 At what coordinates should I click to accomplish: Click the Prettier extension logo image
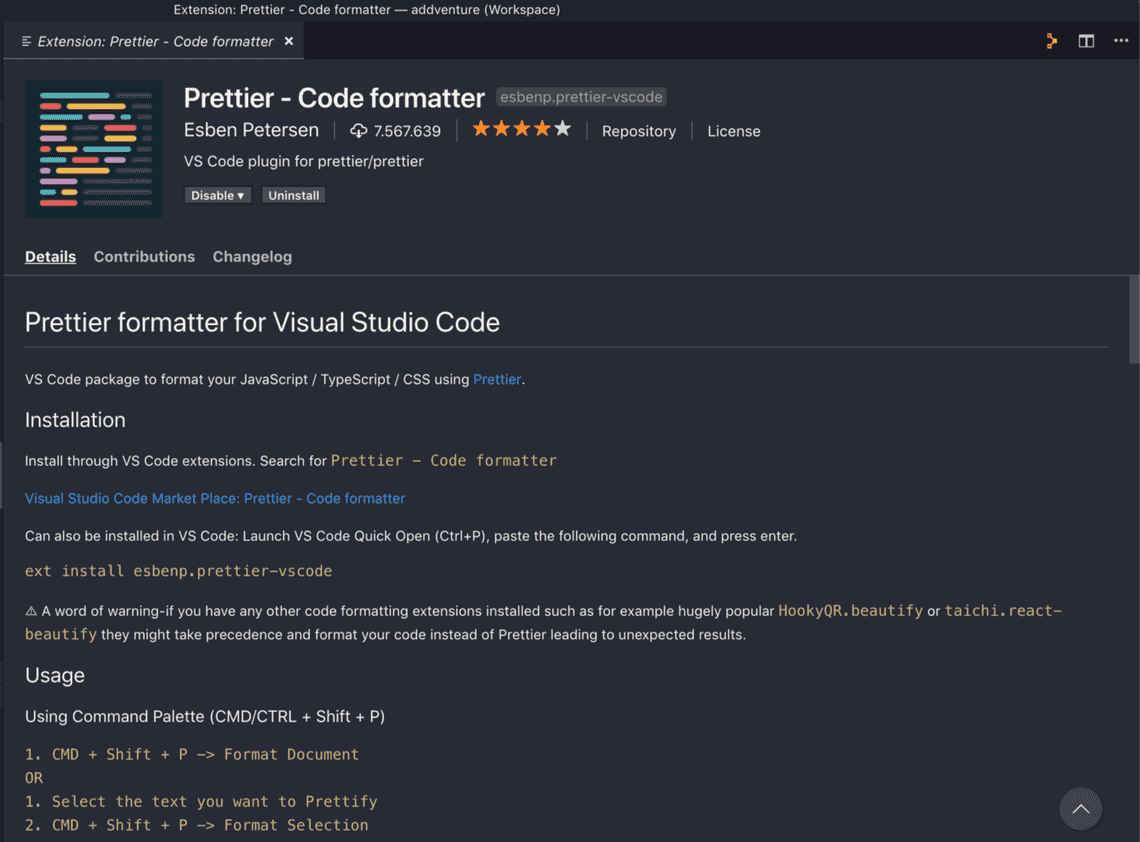93,149
